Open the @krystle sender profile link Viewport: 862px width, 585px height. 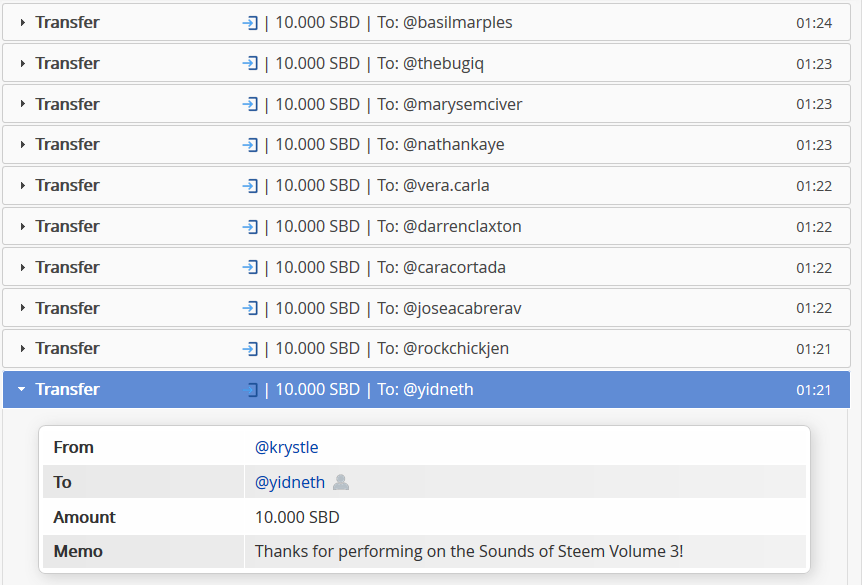(x=286, y=448)
